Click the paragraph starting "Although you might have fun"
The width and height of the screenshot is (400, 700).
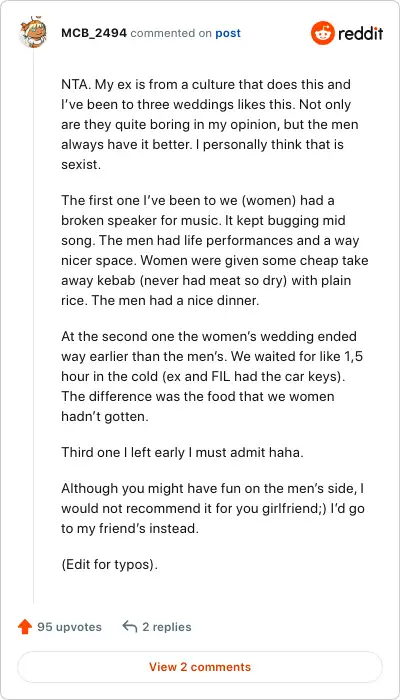(x=213, y=508)
